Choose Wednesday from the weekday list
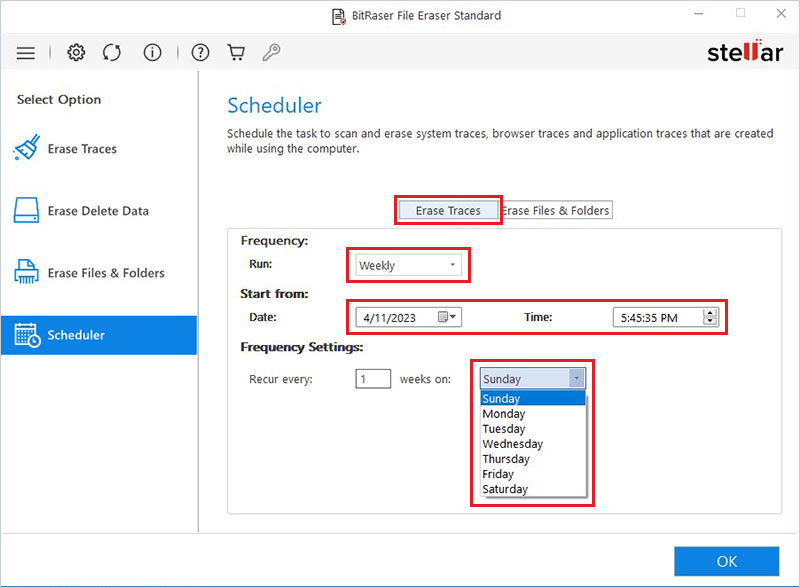The image size is (800, 588). 533,444
